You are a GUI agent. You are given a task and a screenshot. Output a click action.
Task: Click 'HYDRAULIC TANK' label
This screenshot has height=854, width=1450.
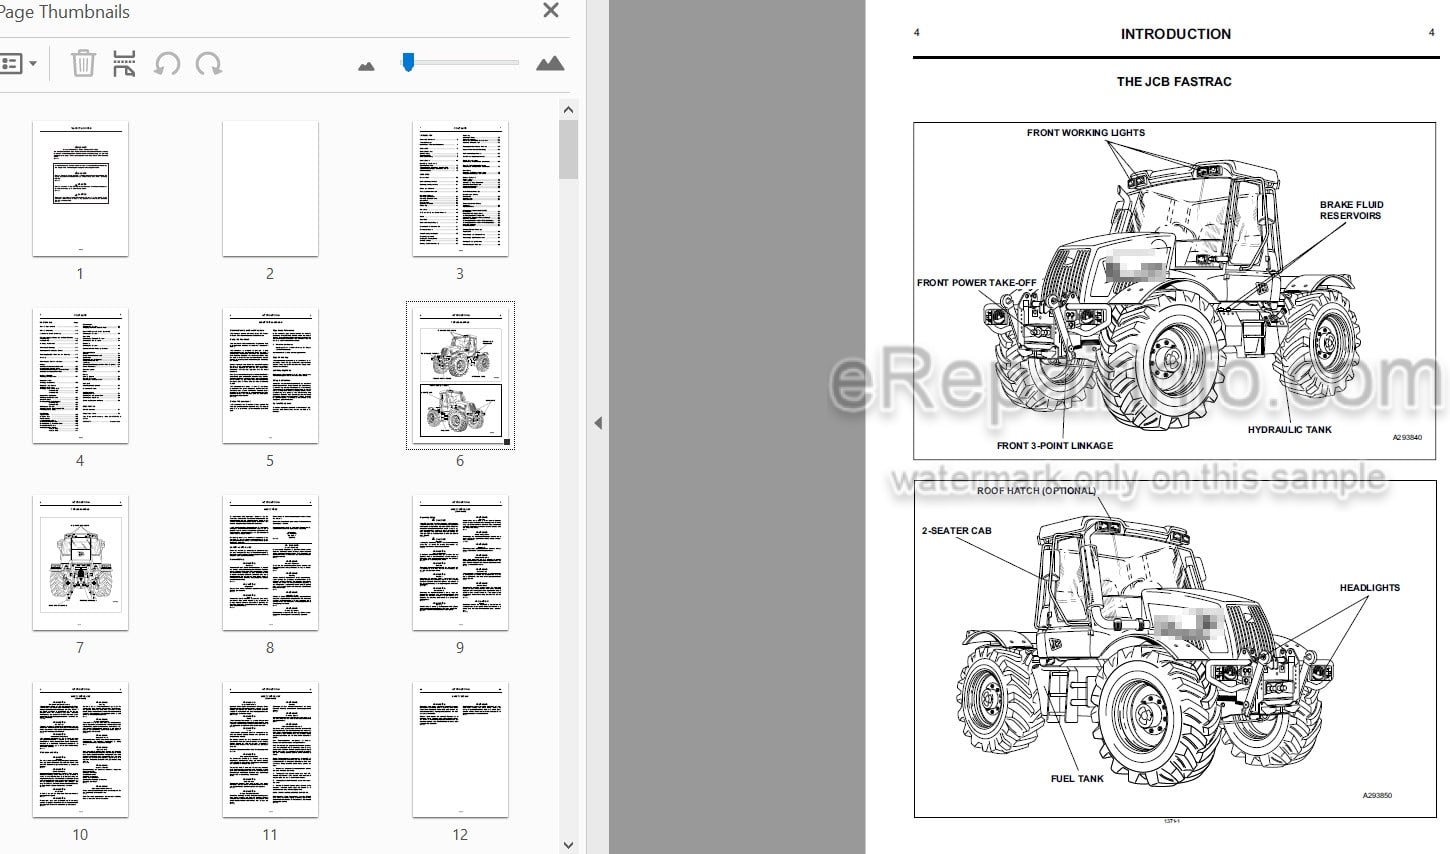click(1289, 430)
